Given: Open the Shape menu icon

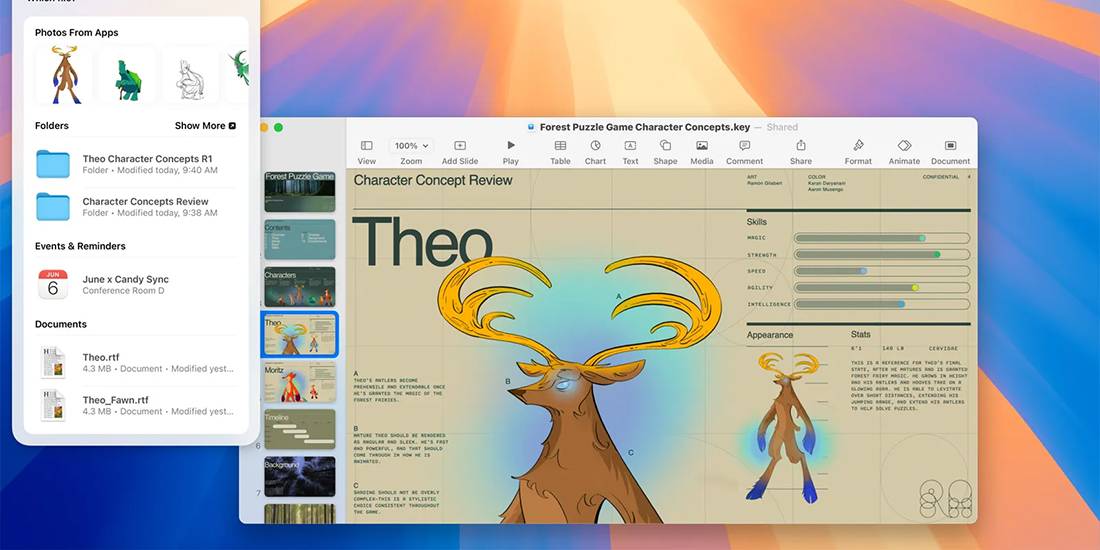Looking at the screenshot, I should (666, 145).
